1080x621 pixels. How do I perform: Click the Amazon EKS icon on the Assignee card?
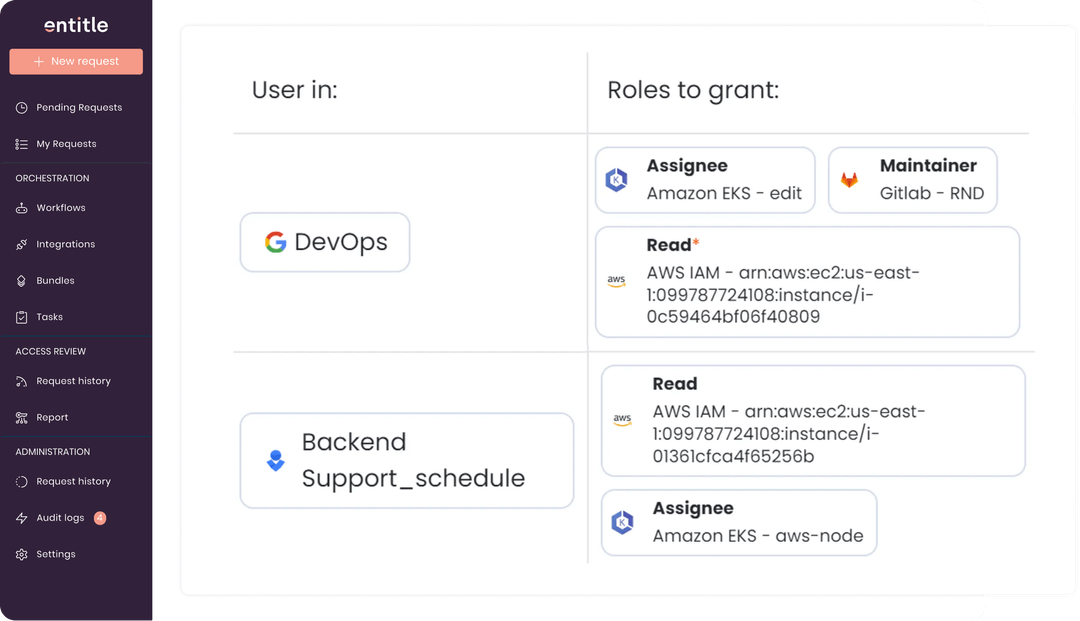pos(616,180)
